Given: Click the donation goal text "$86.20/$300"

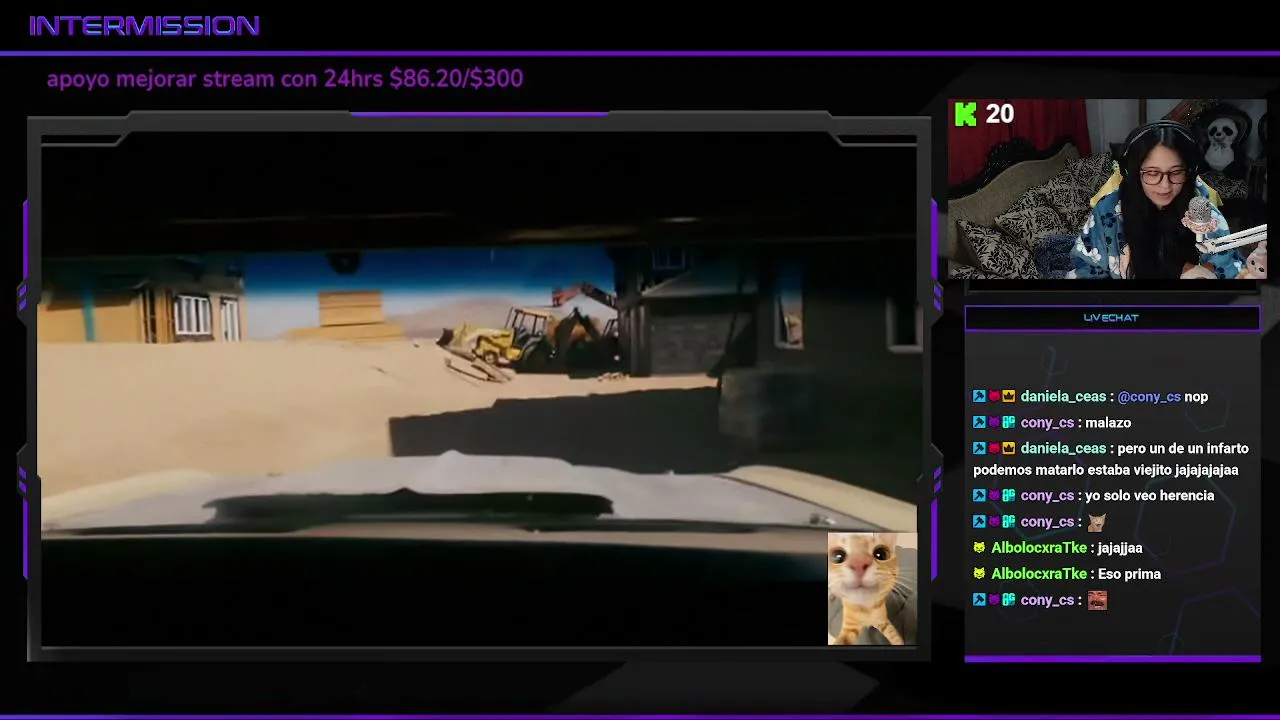Looking at the screenshot, I should coord(456,79).
